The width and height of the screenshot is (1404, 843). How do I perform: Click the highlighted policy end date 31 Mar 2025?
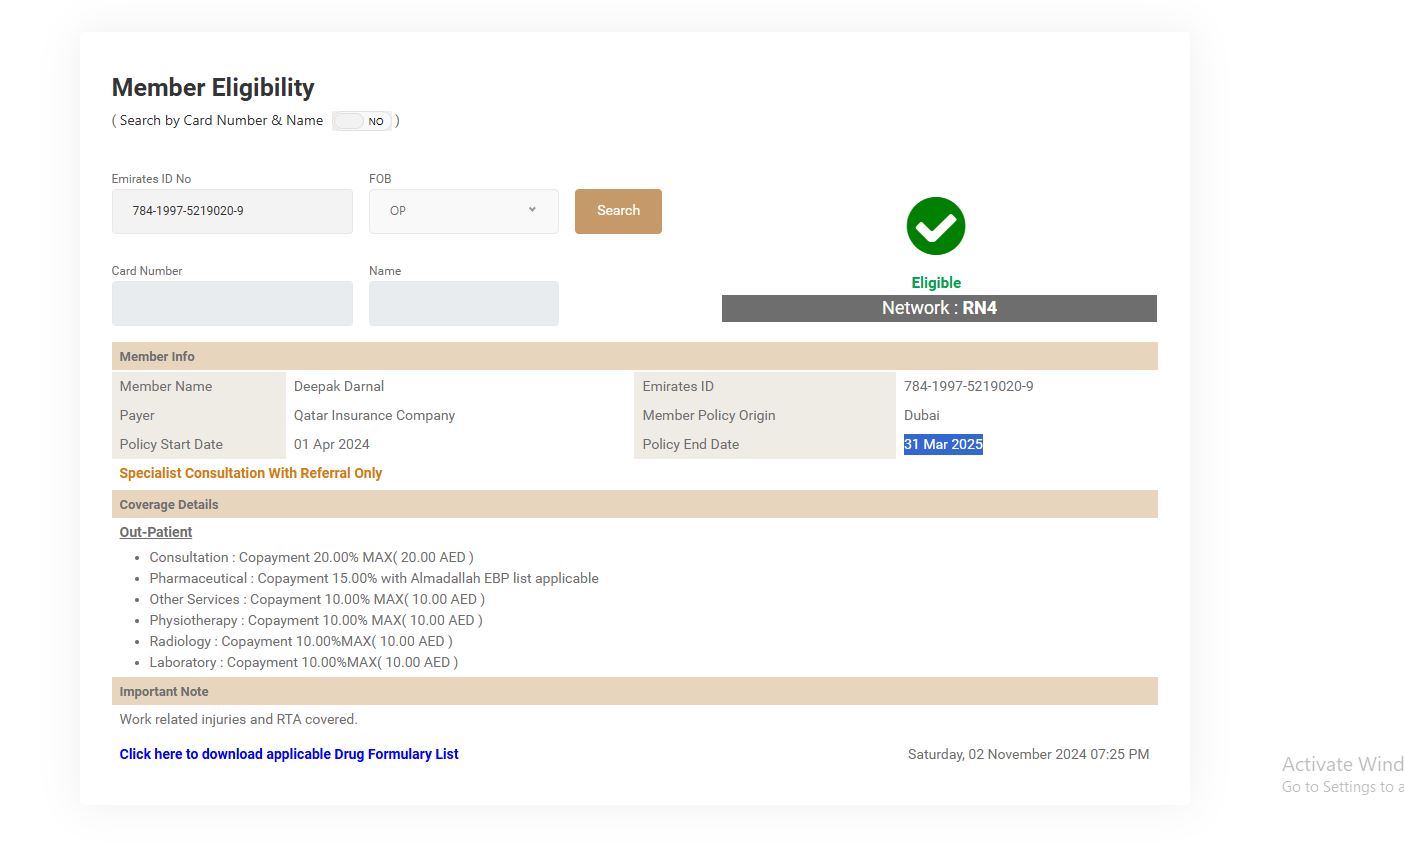tap(943, 444)
